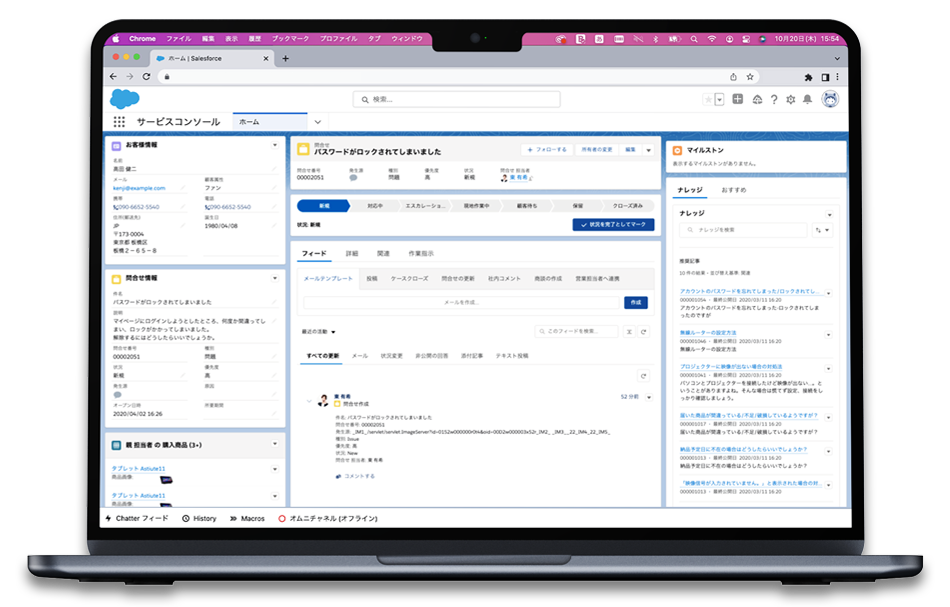This screenshot has height=607, width=950.
Task: Click the 編集 button on the case
Action: click(x=631, y=150)
